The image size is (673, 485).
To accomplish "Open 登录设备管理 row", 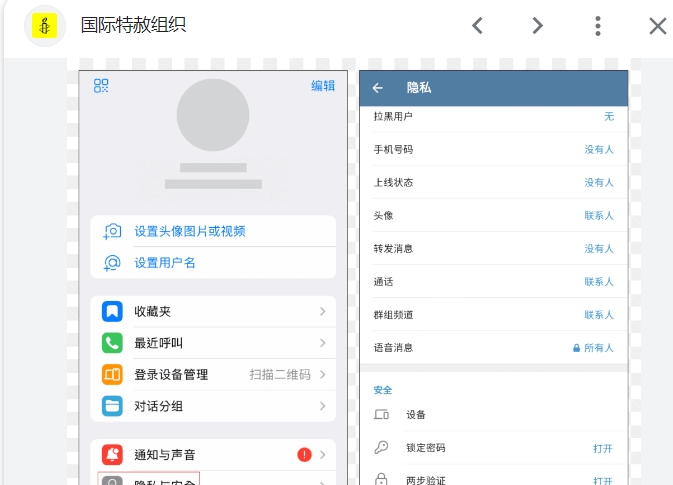I will click(213, 375).
